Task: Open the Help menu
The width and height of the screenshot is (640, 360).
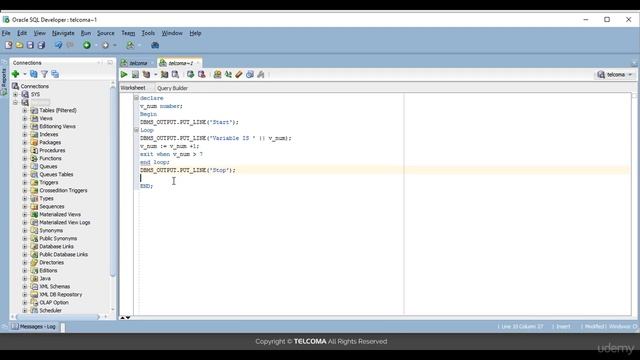Action: click(195, 33)
